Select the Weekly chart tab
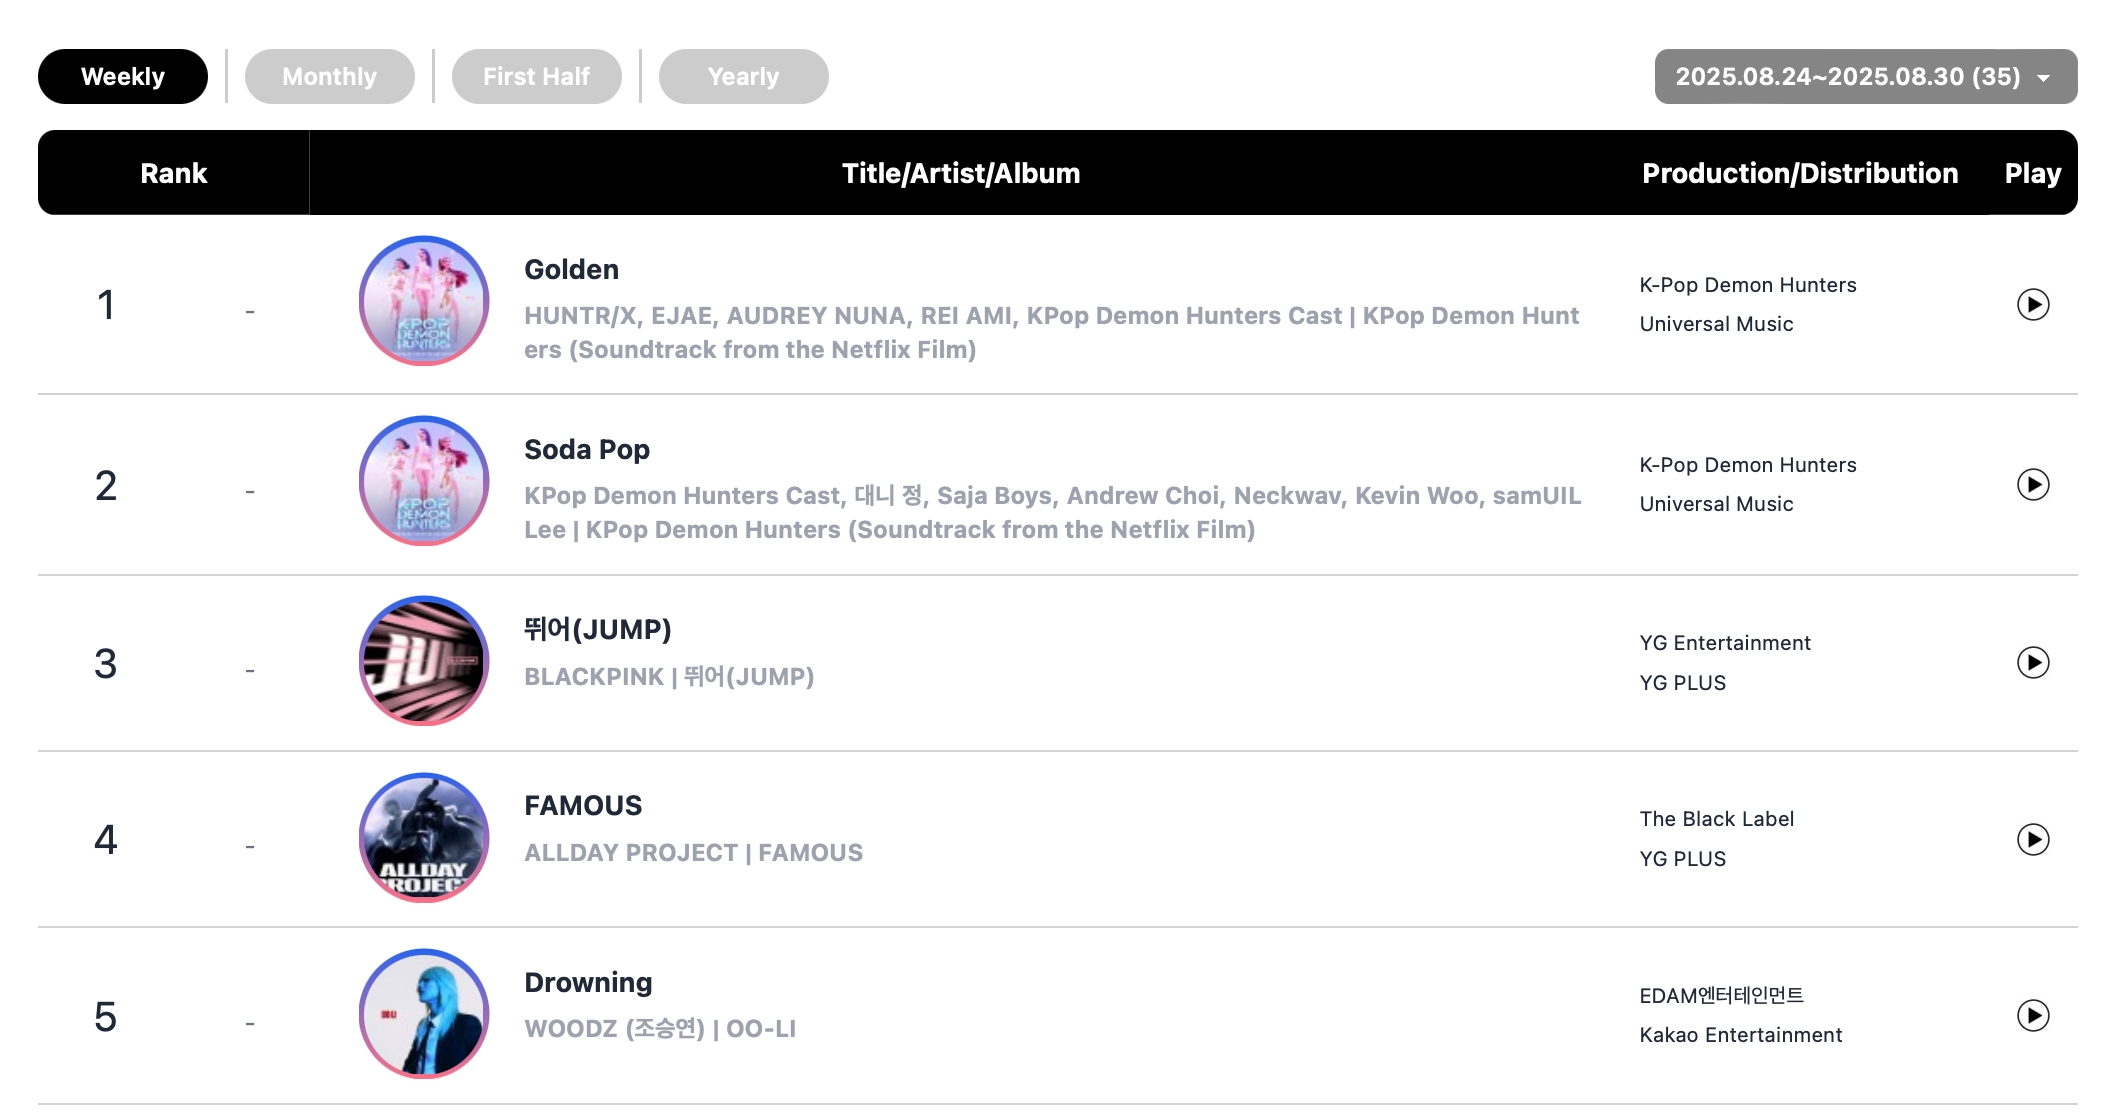 [x=123, y=76]
